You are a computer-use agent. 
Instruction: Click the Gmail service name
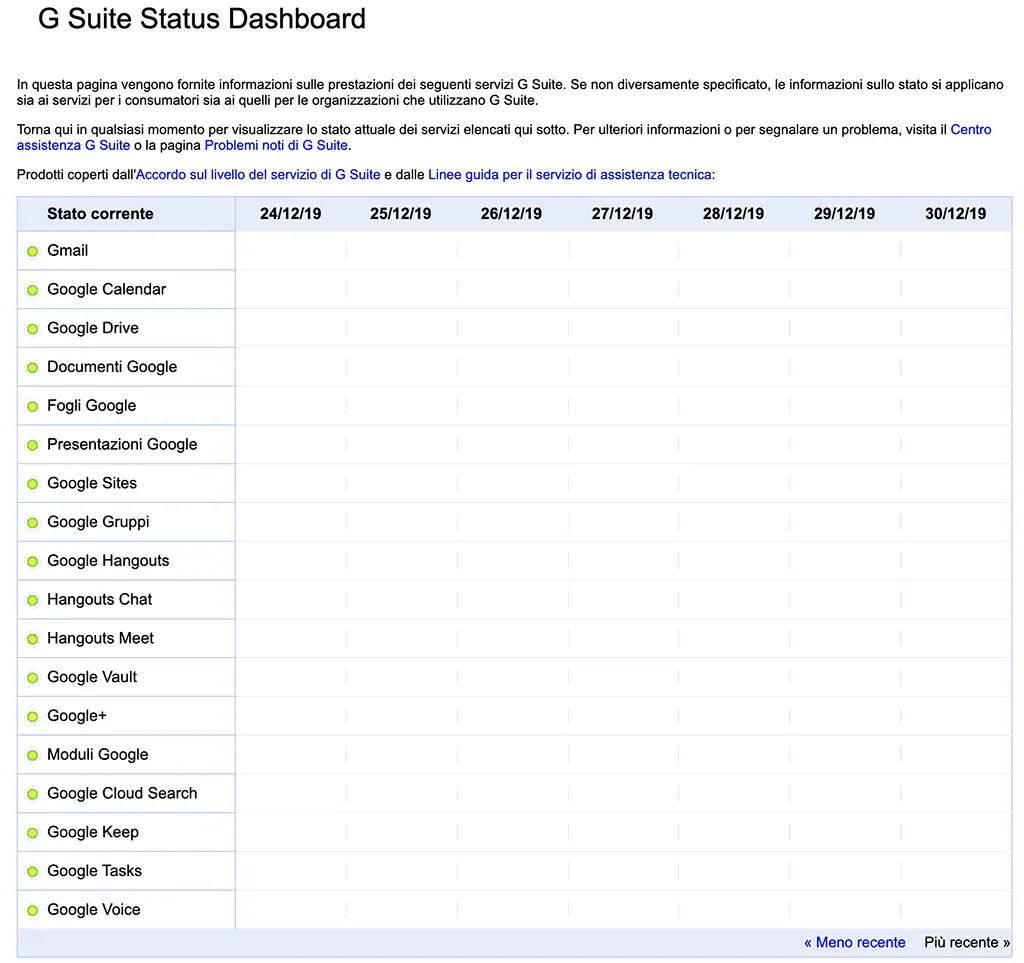pyautogui.click(x=67, y=251)
